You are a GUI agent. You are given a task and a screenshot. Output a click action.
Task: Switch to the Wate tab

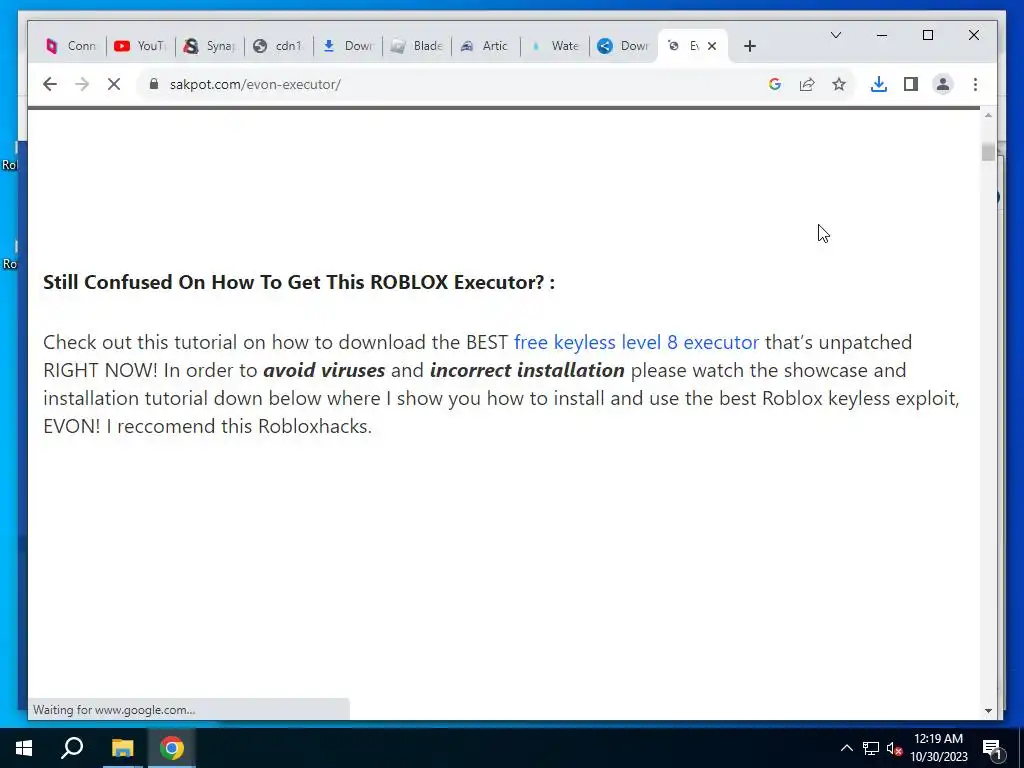pos(555,46)
